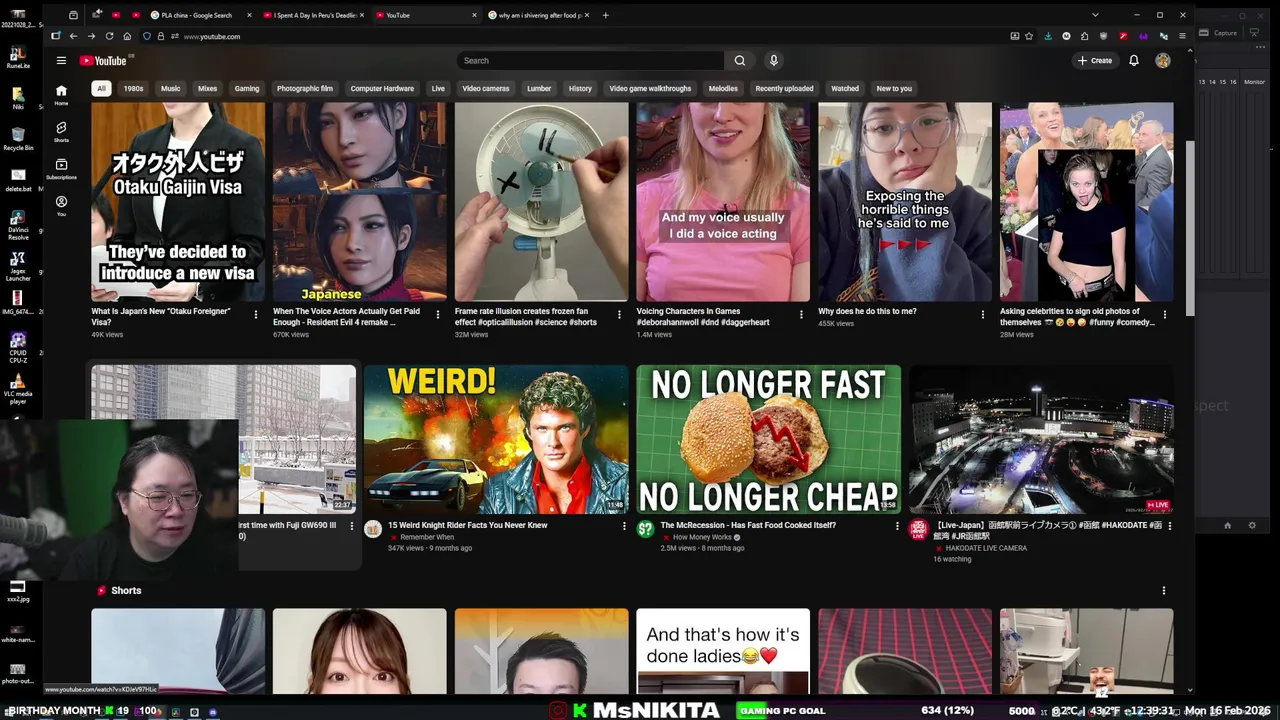Select the Music filter chip
The width and height of the screenshot is (1280, 720).
point(171,88)
